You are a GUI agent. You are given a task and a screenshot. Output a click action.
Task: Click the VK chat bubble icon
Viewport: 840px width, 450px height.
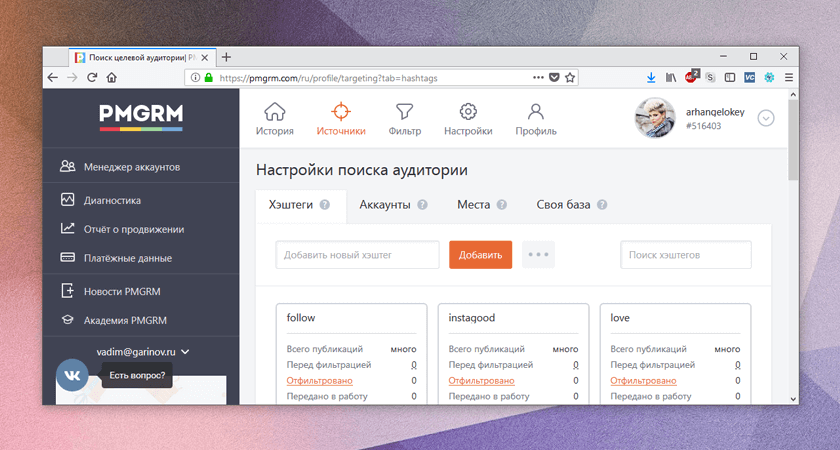pyautogui.click(x=72, y=375)
